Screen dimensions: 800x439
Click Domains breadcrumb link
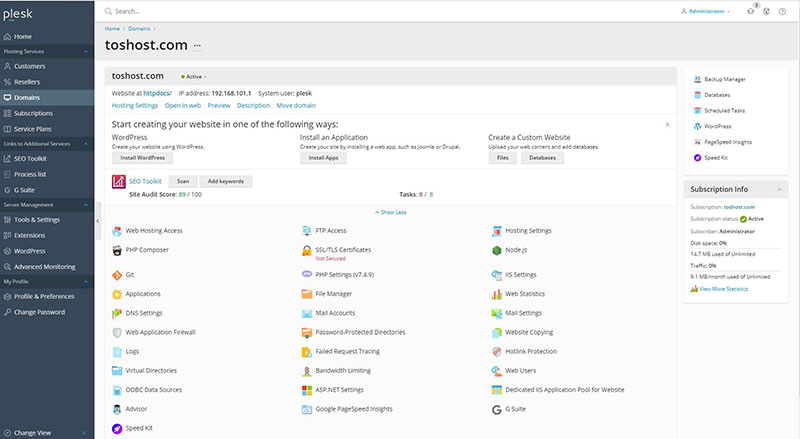click(139, 29)
